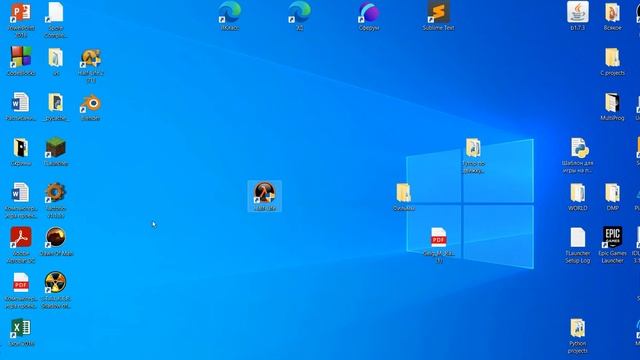Select the Python projects folder
The width and height of the screenshot is (640, 360).
click(578, 336)
